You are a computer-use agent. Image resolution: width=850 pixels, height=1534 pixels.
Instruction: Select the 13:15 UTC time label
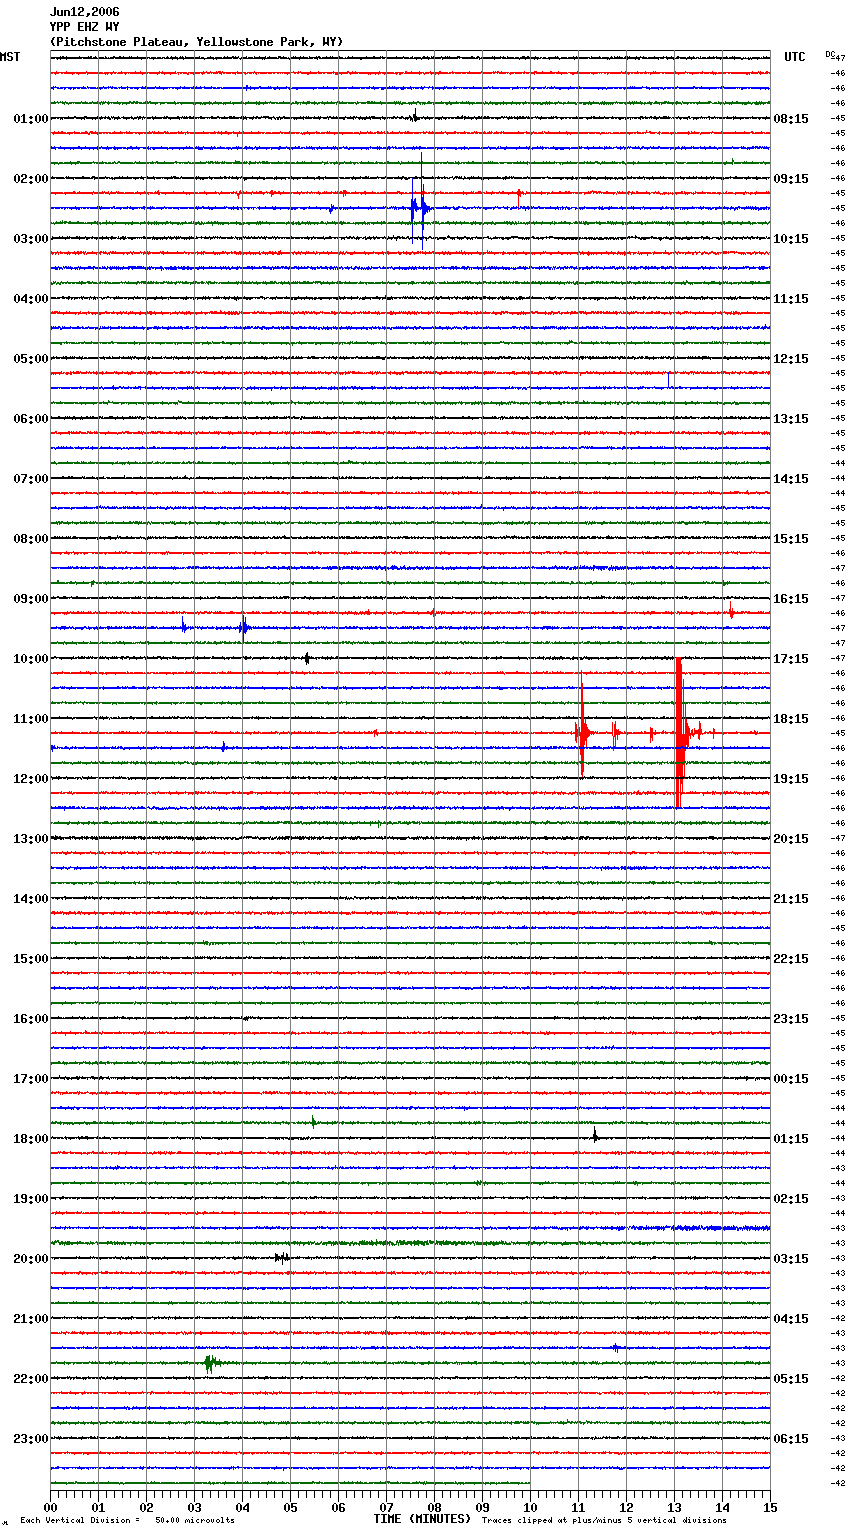coord(791,419)
